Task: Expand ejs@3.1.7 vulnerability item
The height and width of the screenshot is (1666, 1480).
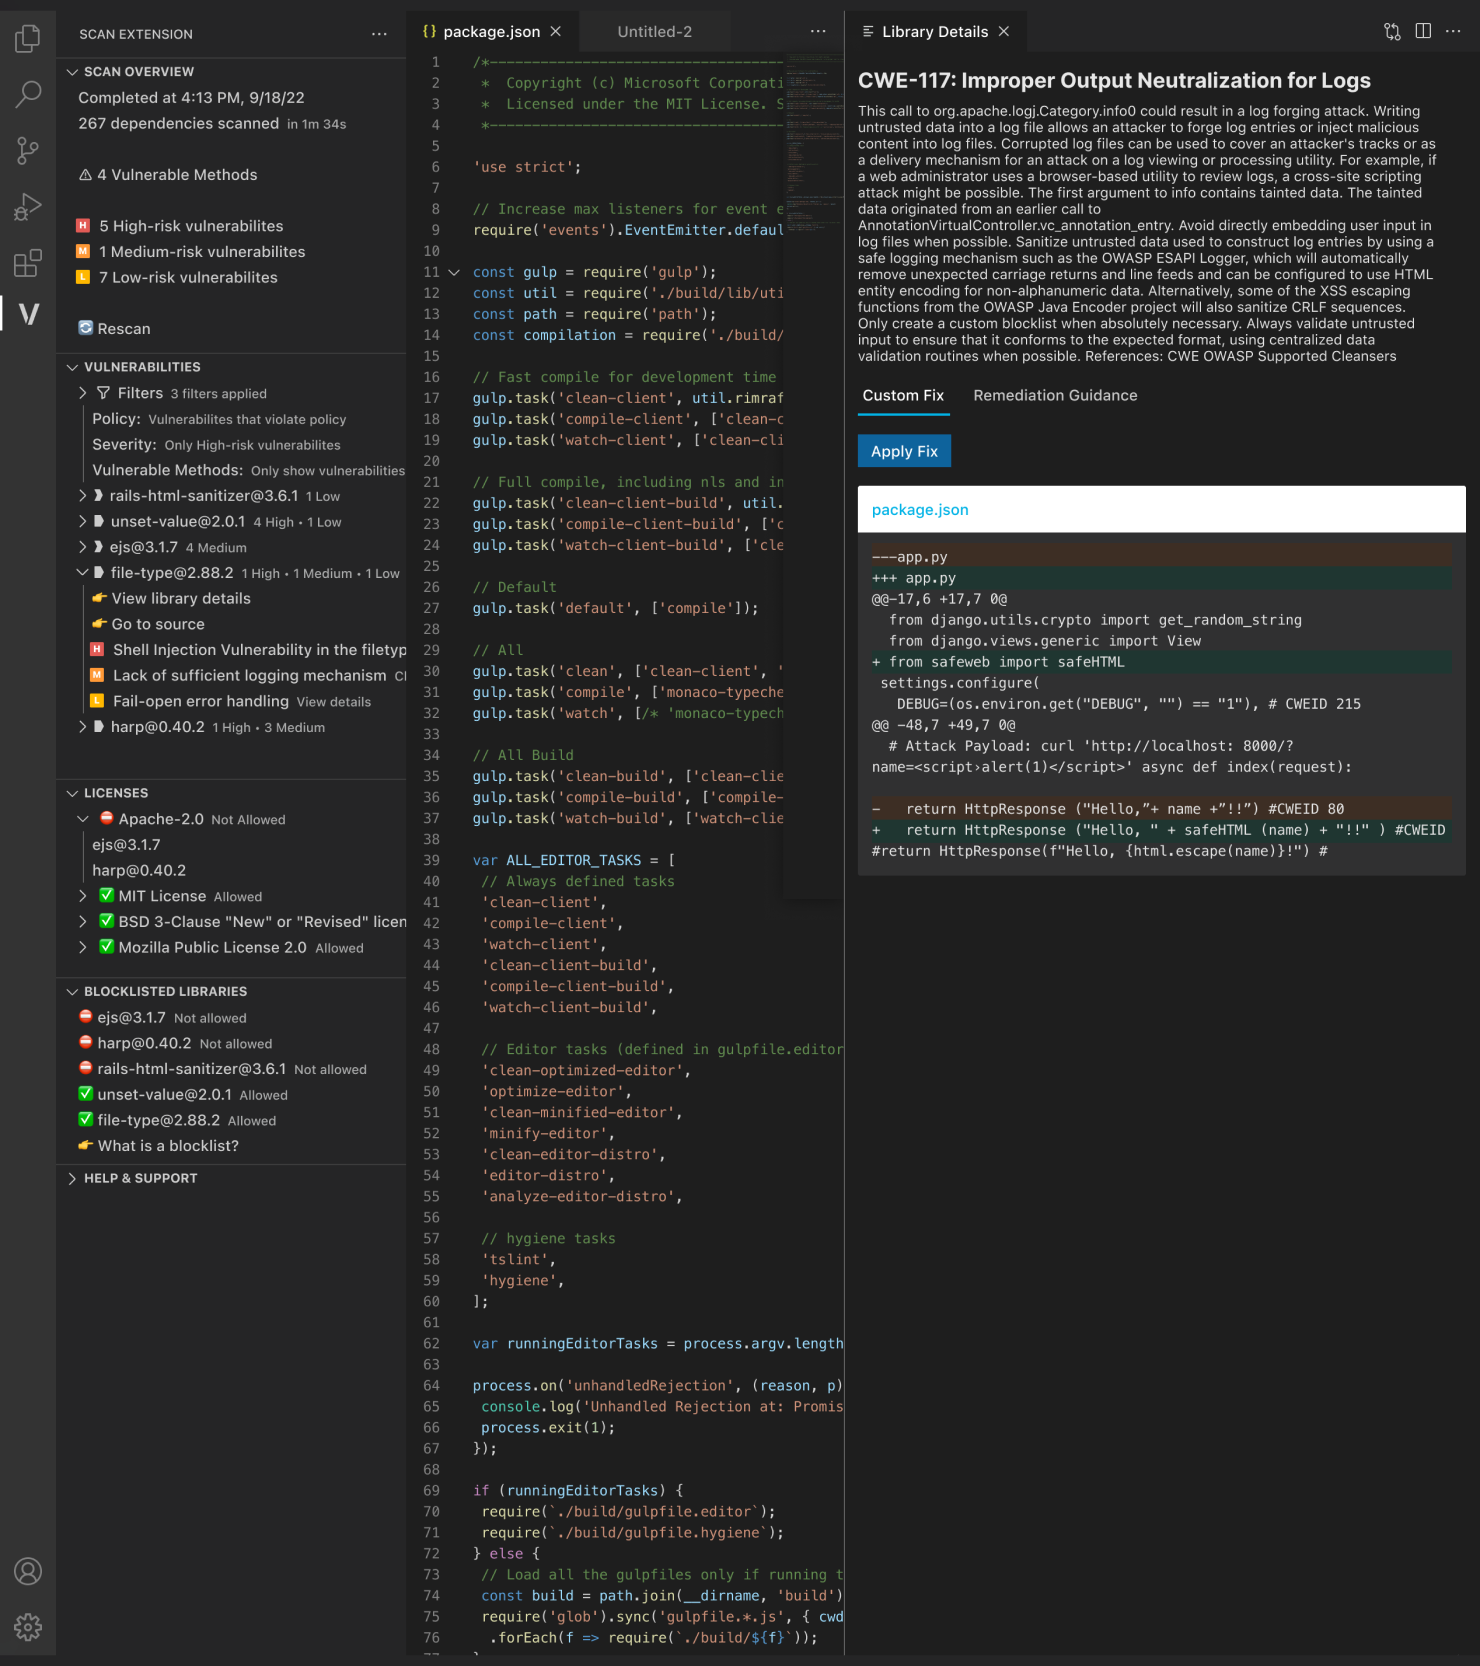Action: 83,547
